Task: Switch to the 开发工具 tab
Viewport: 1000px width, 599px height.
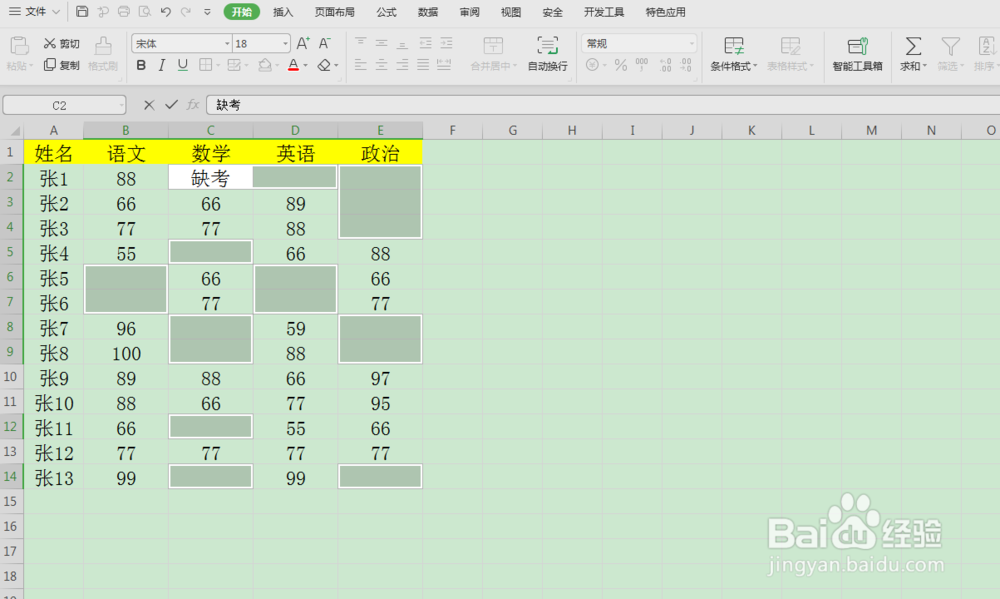Action: point(604,12)
